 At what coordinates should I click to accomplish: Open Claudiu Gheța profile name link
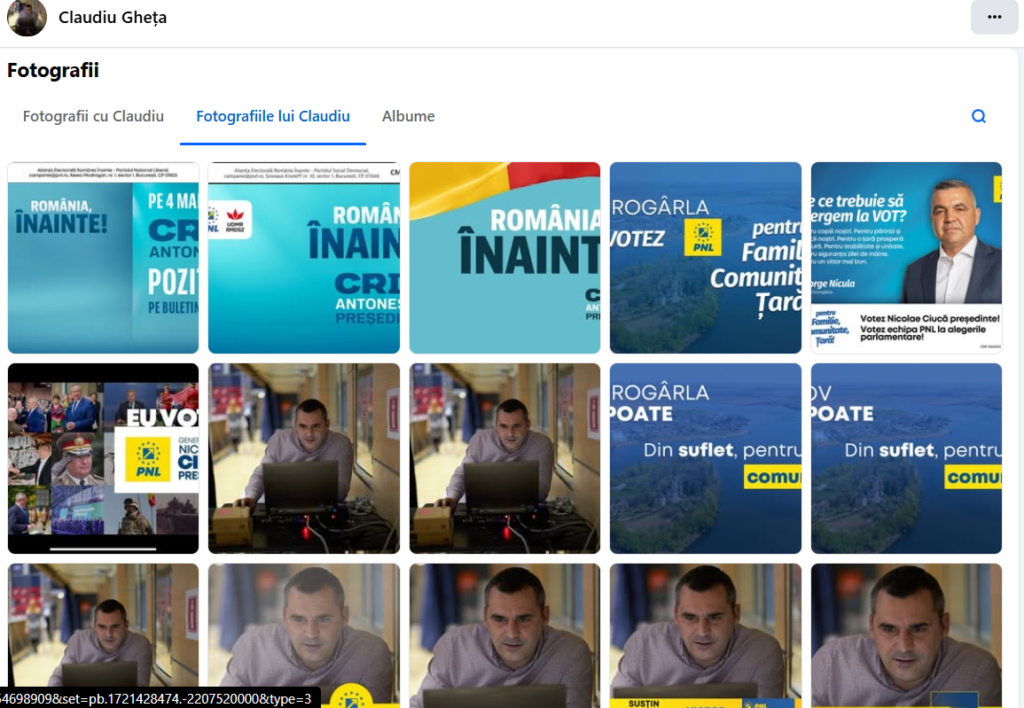tap(112, 18)
